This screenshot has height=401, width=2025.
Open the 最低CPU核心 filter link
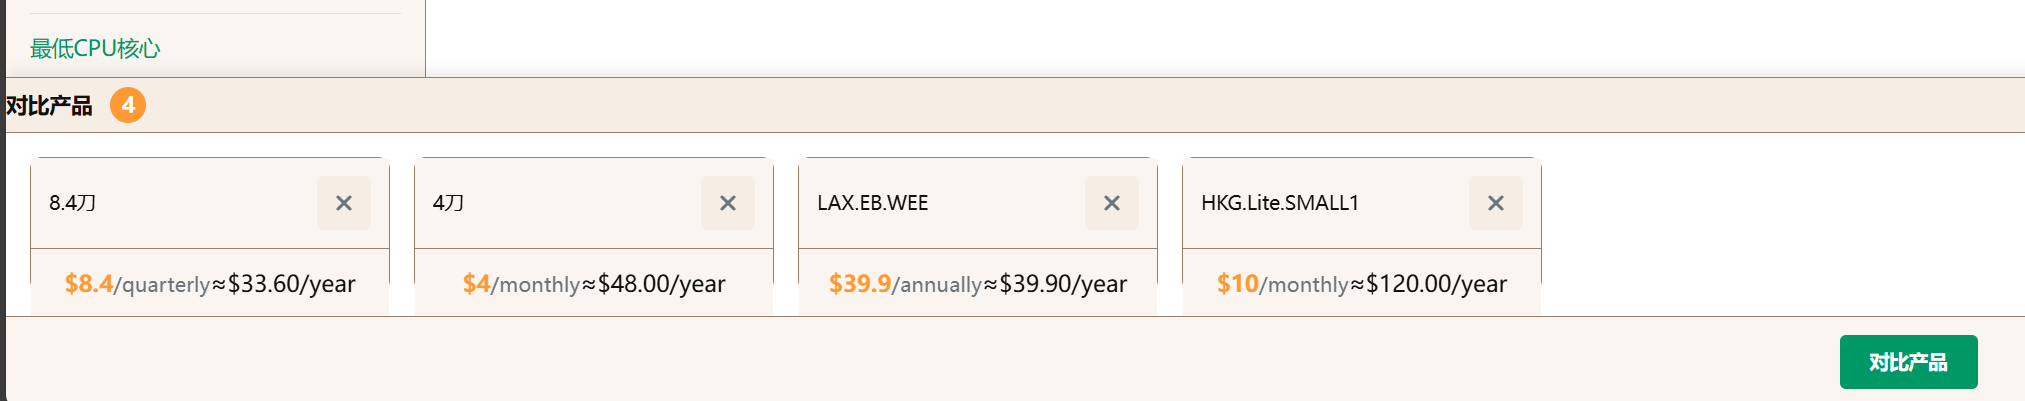point(95,48)
